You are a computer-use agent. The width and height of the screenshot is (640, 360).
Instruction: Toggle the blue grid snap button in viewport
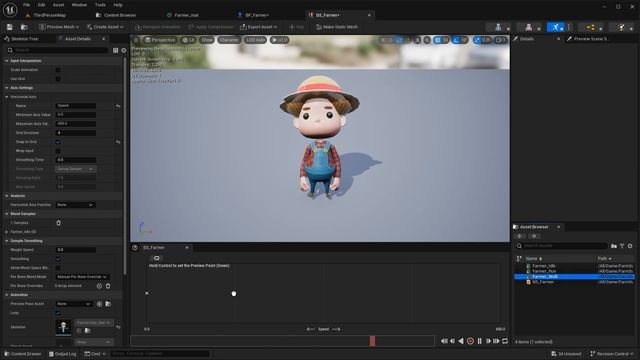(438, 40)
